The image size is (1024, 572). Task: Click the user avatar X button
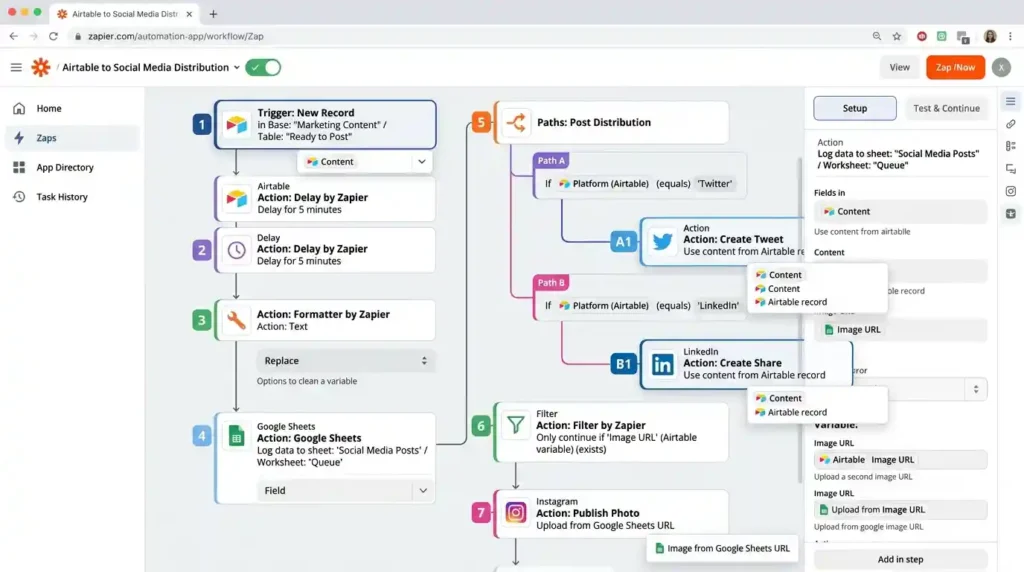[x=1001, y=67]
